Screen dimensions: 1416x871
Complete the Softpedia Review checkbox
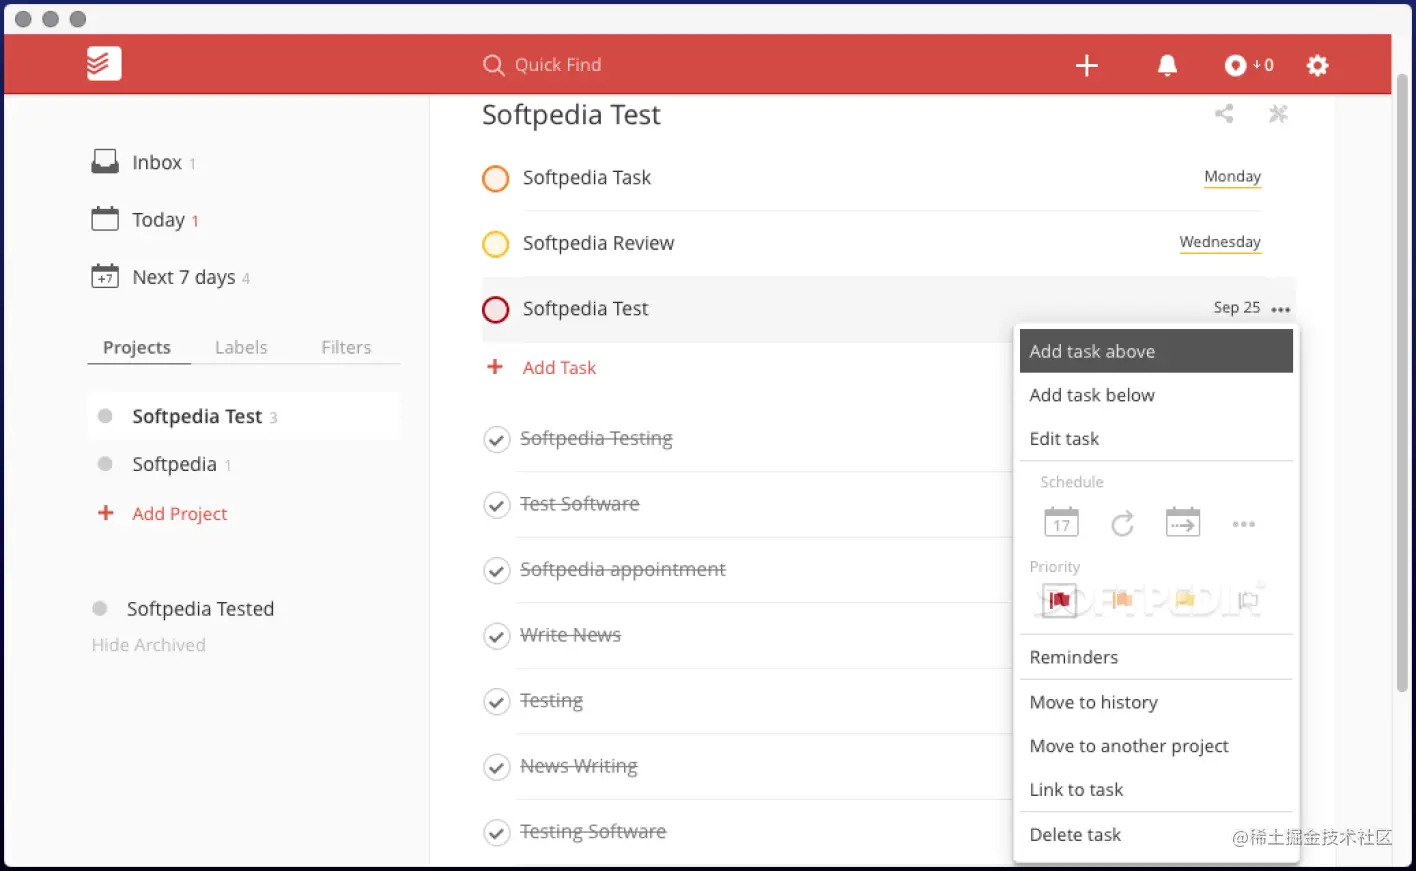[x=496, y=244]
